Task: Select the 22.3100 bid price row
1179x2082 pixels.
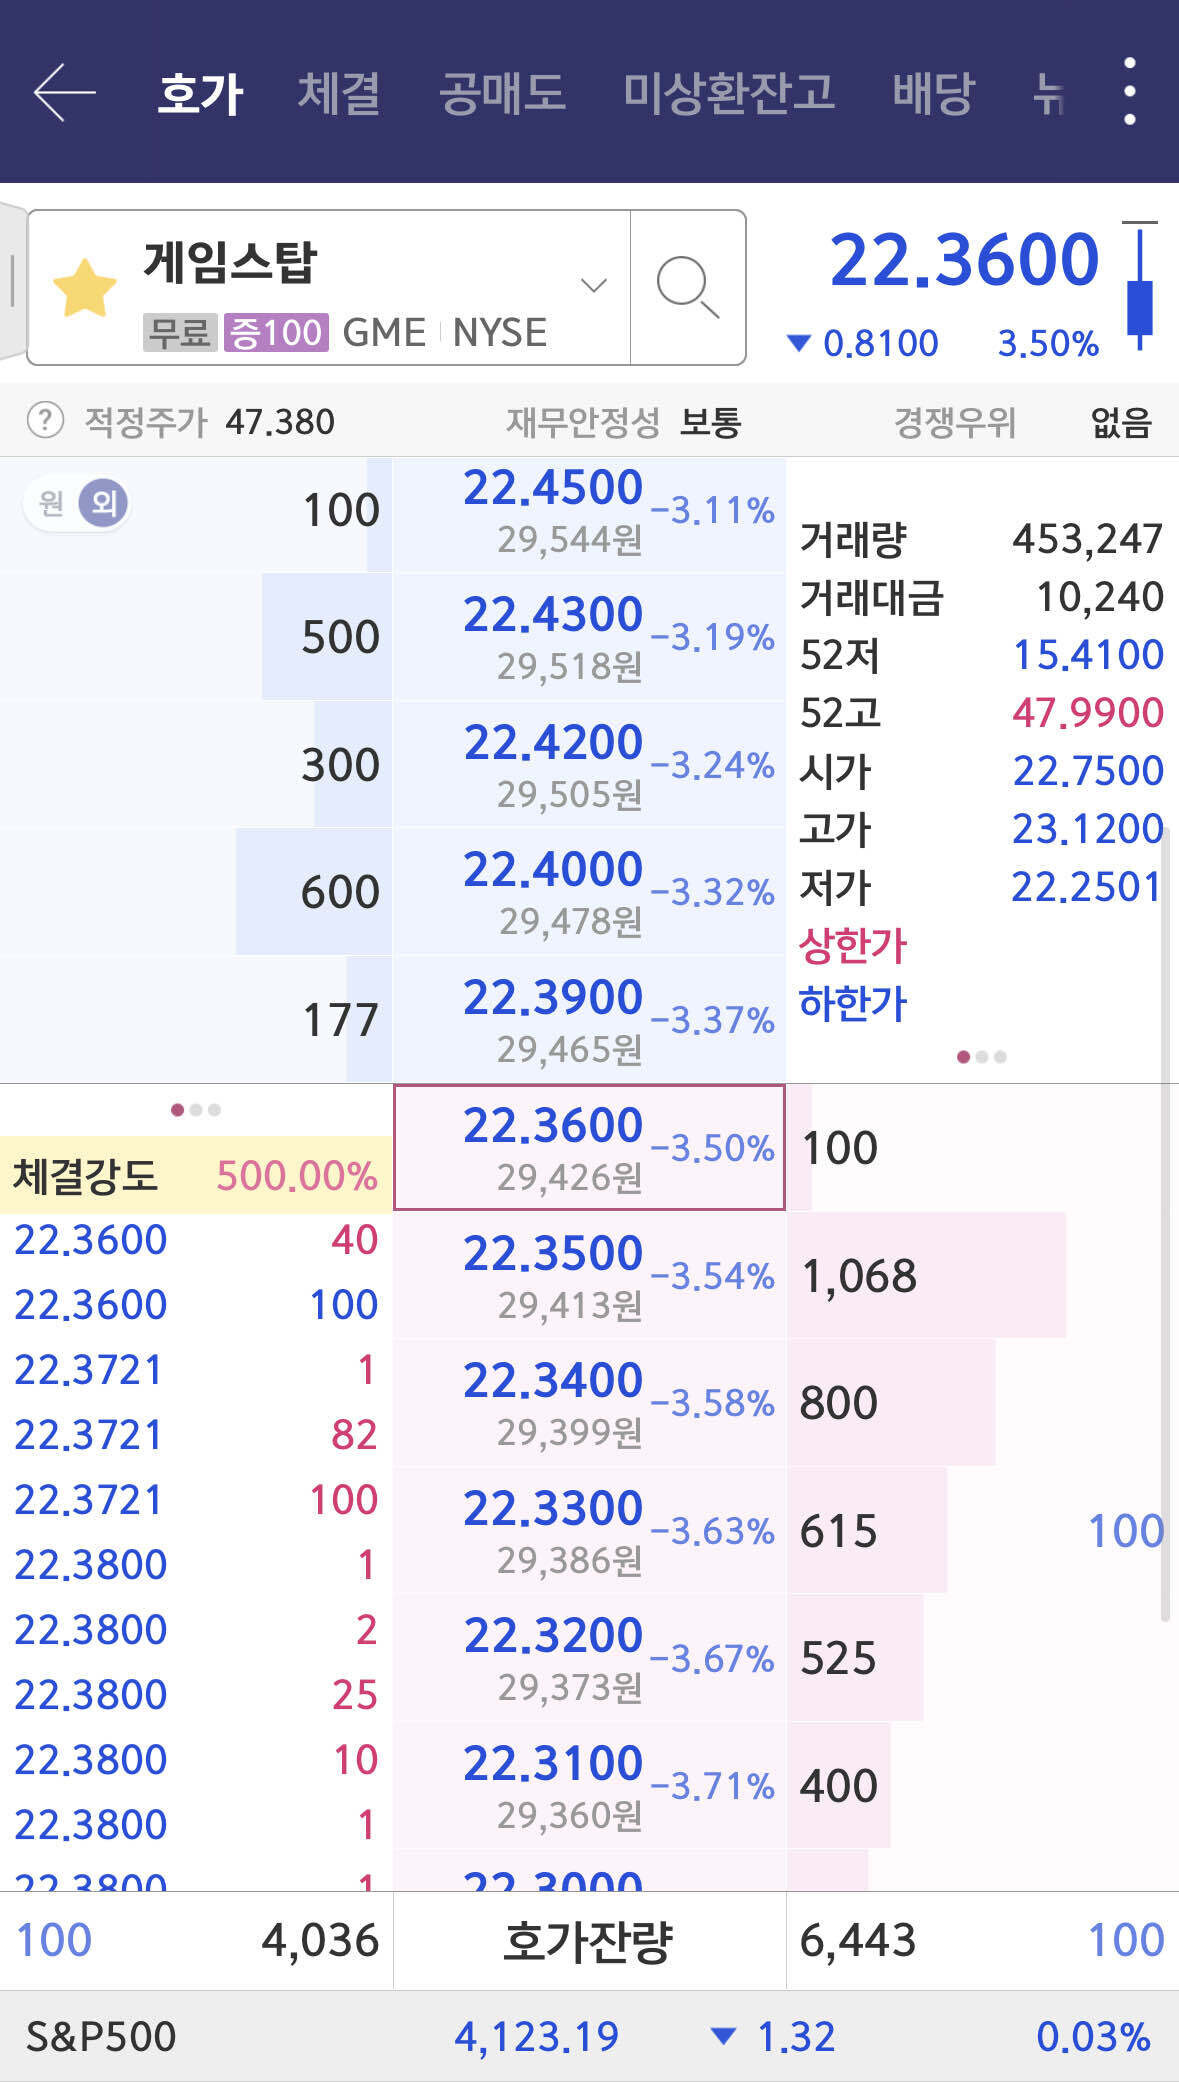Action: click(x=589, y=1785)
